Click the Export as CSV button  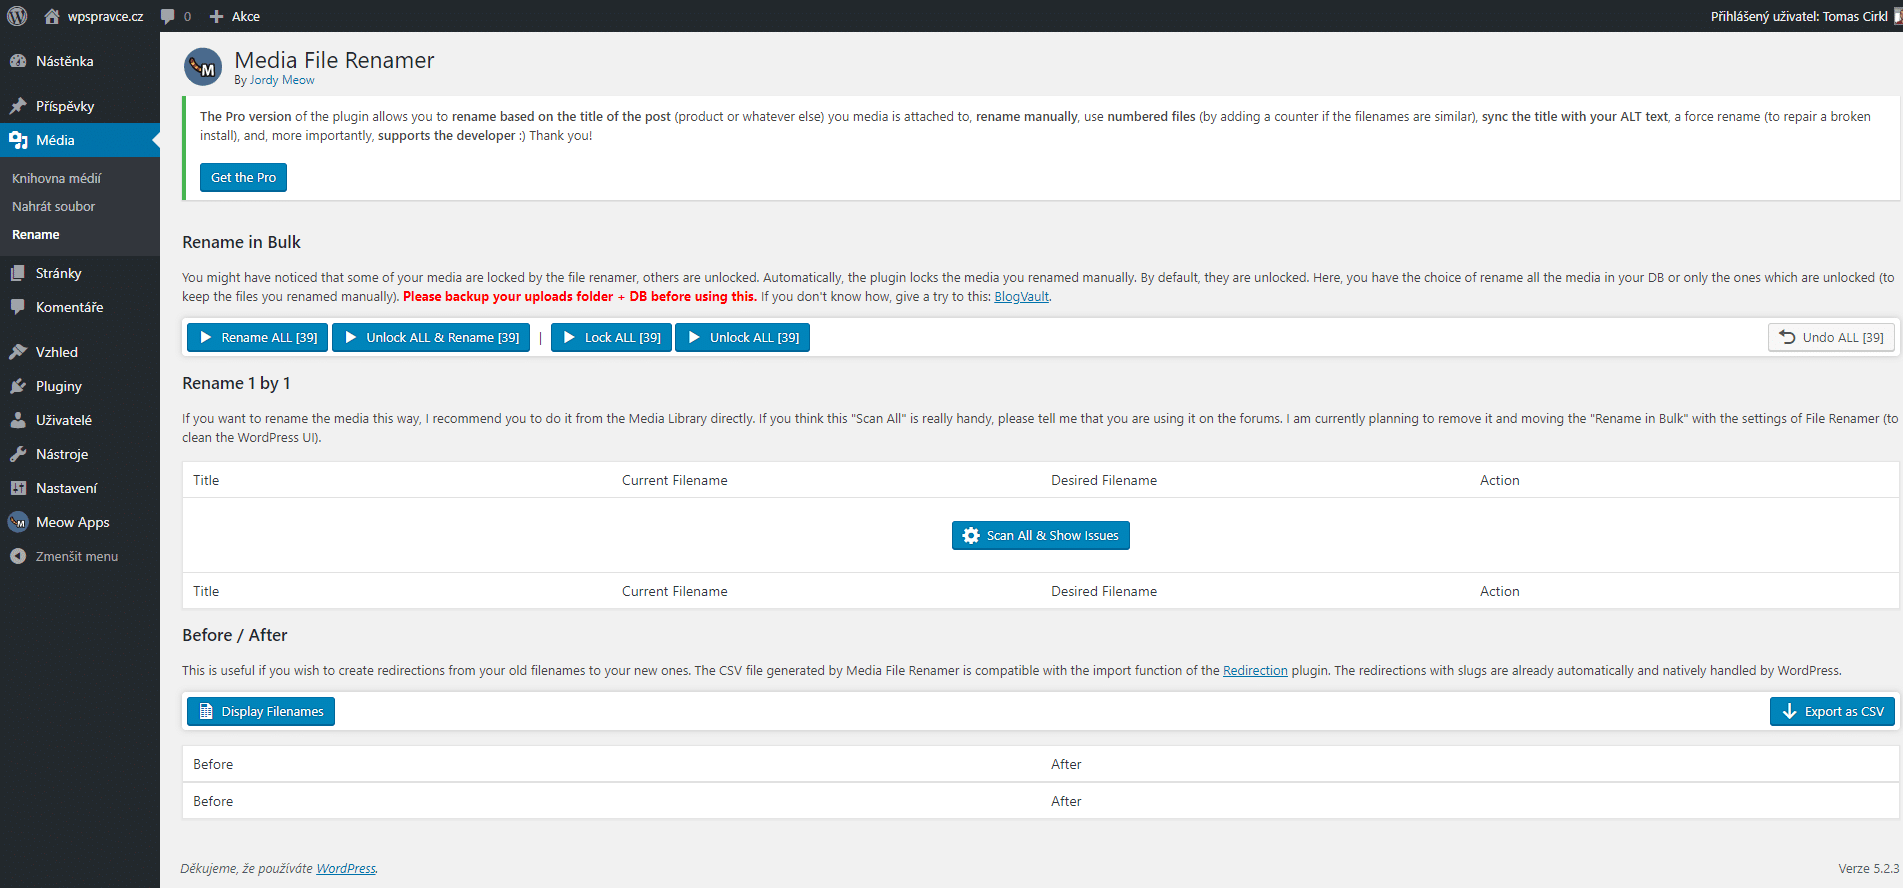[x=1832, y=712]
